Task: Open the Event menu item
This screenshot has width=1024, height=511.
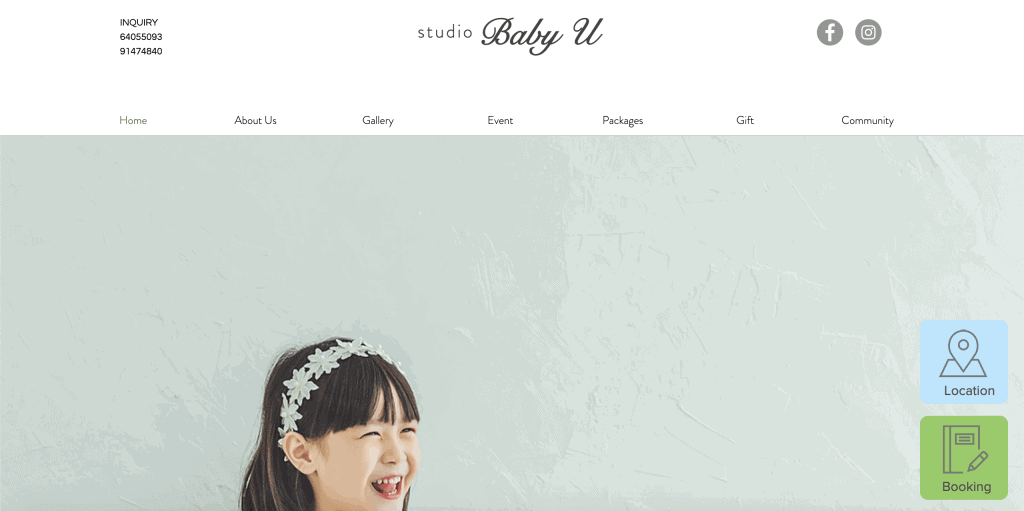Action: pyautogui.click(x=500, y=120)
